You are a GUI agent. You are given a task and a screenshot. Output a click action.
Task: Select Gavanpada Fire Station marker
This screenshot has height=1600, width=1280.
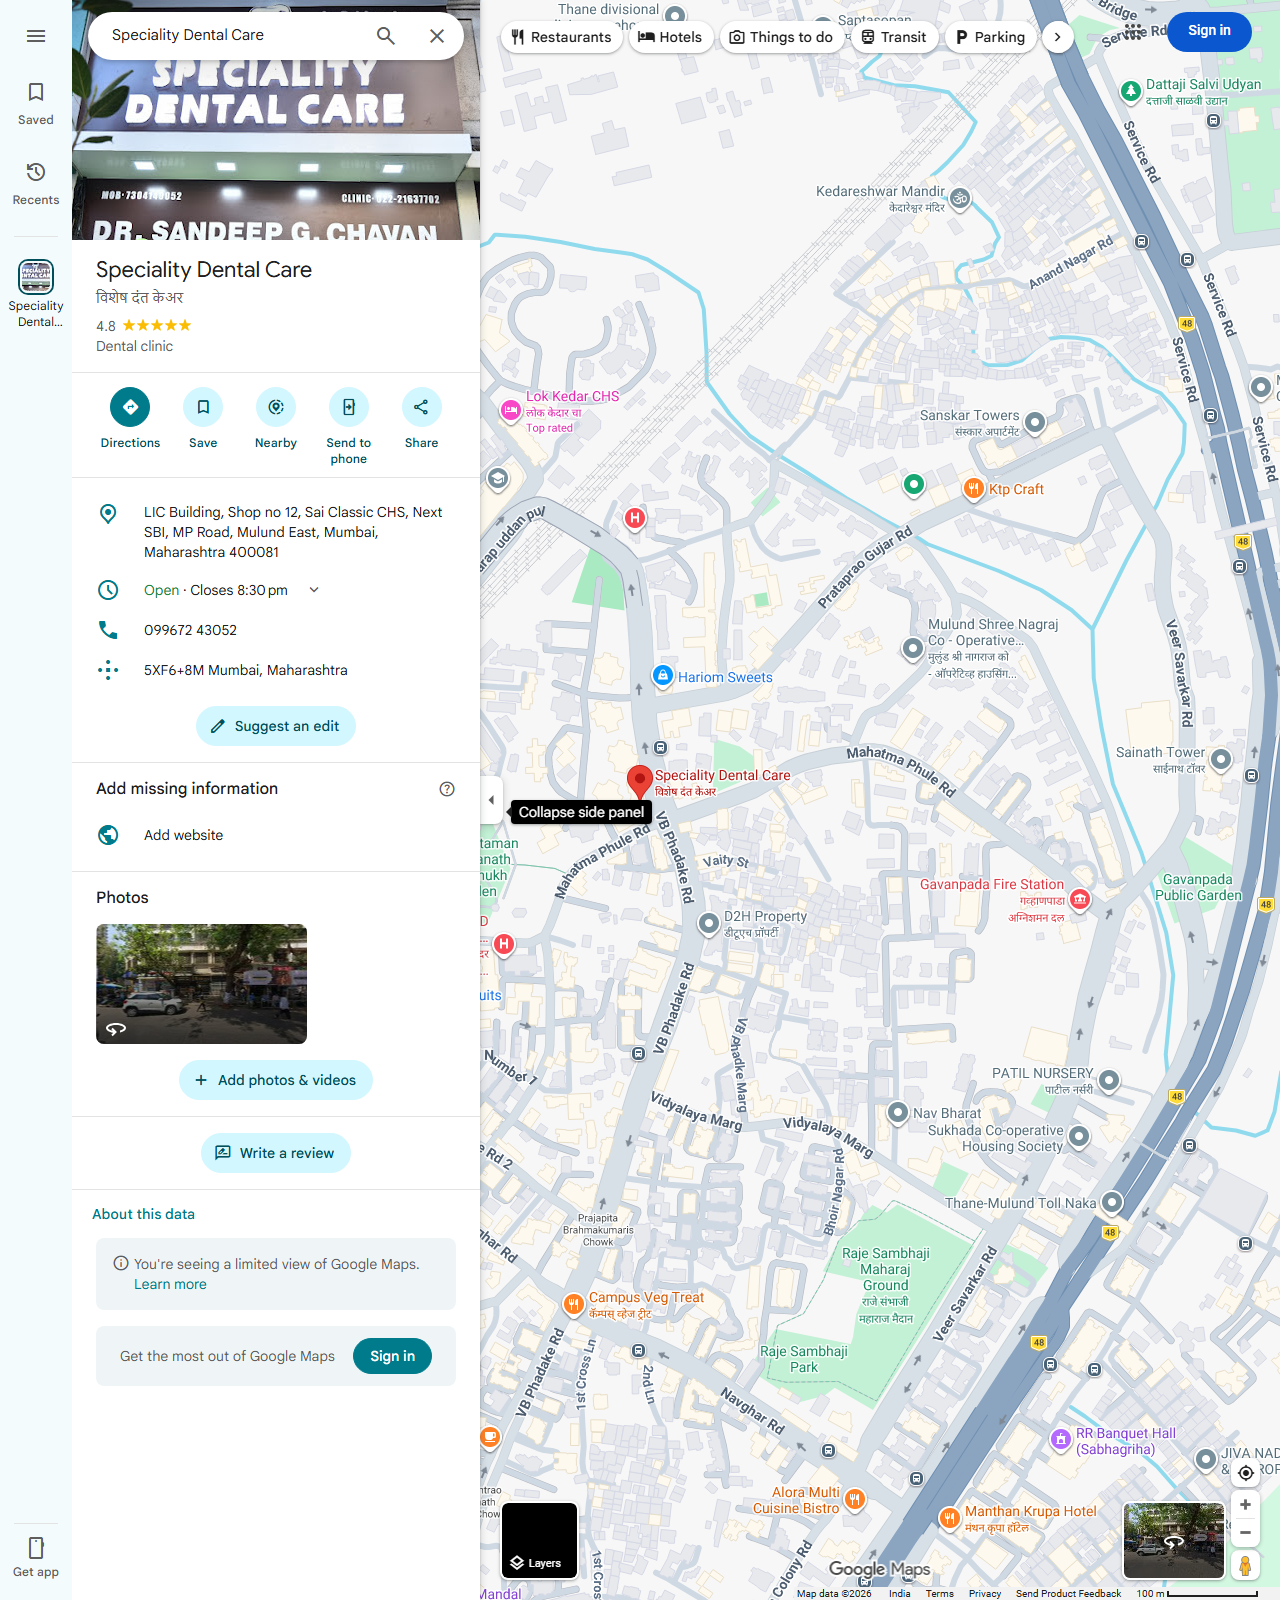pyautogui.click(x=1080, y=899)
